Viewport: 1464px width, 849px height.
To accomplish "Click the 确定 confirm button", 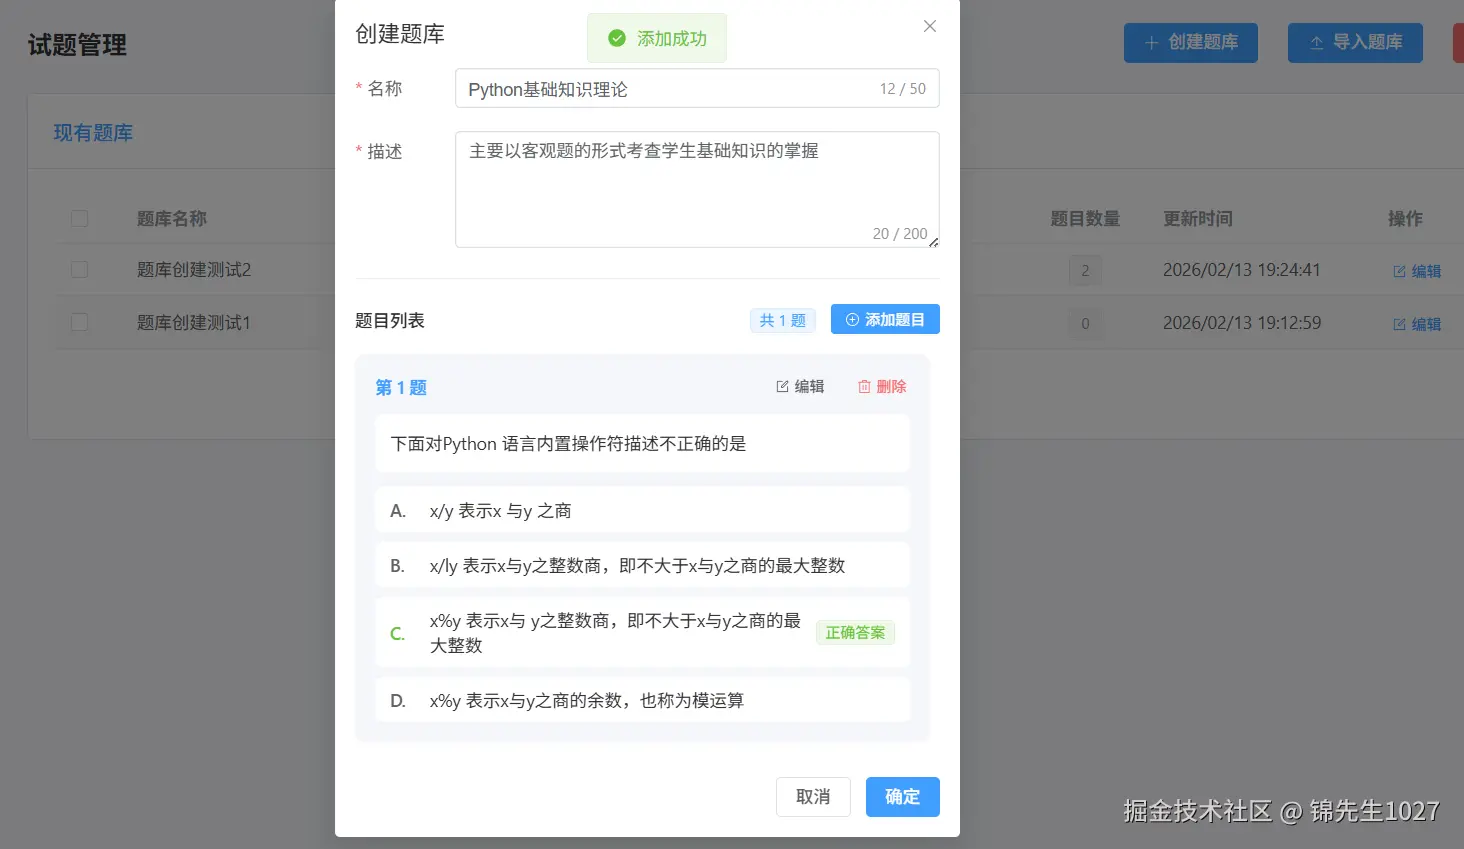I will pyautogui.click(x=902, y=797).
